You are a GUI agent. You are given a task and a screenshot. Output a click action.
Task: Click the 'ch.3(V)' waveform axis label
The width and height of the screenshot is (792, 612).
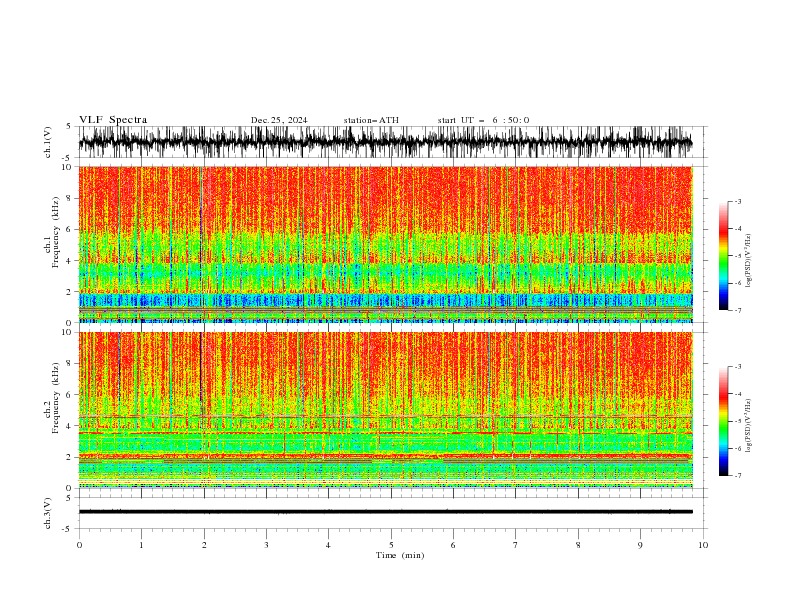click(48, 513)
